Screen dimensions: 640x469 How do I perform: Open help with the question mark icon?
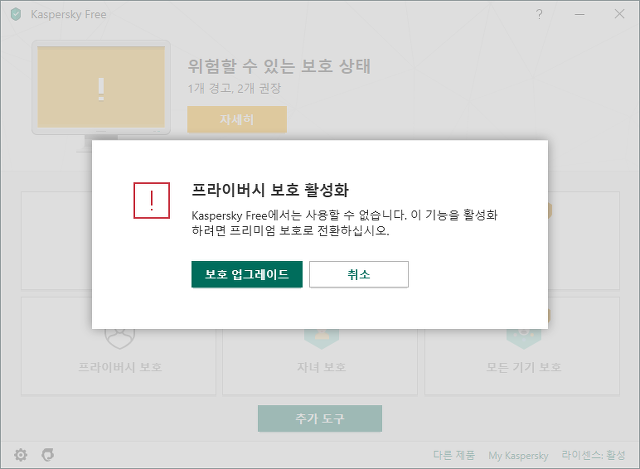pyautogui.click(x=539, y=14)
